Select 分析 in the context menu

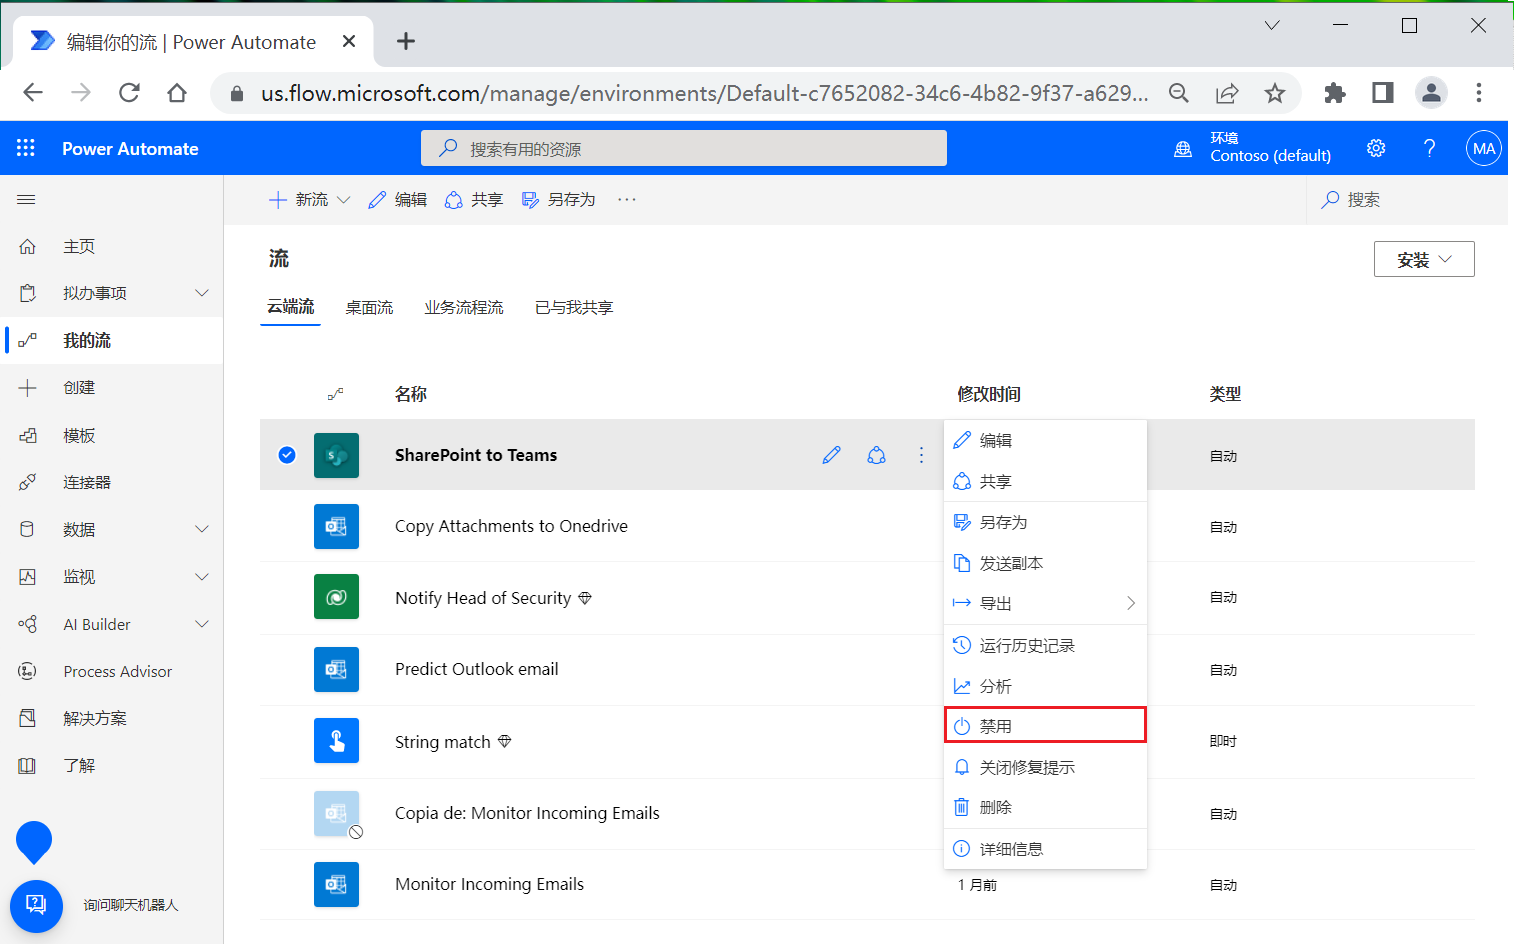(1045, 686)
